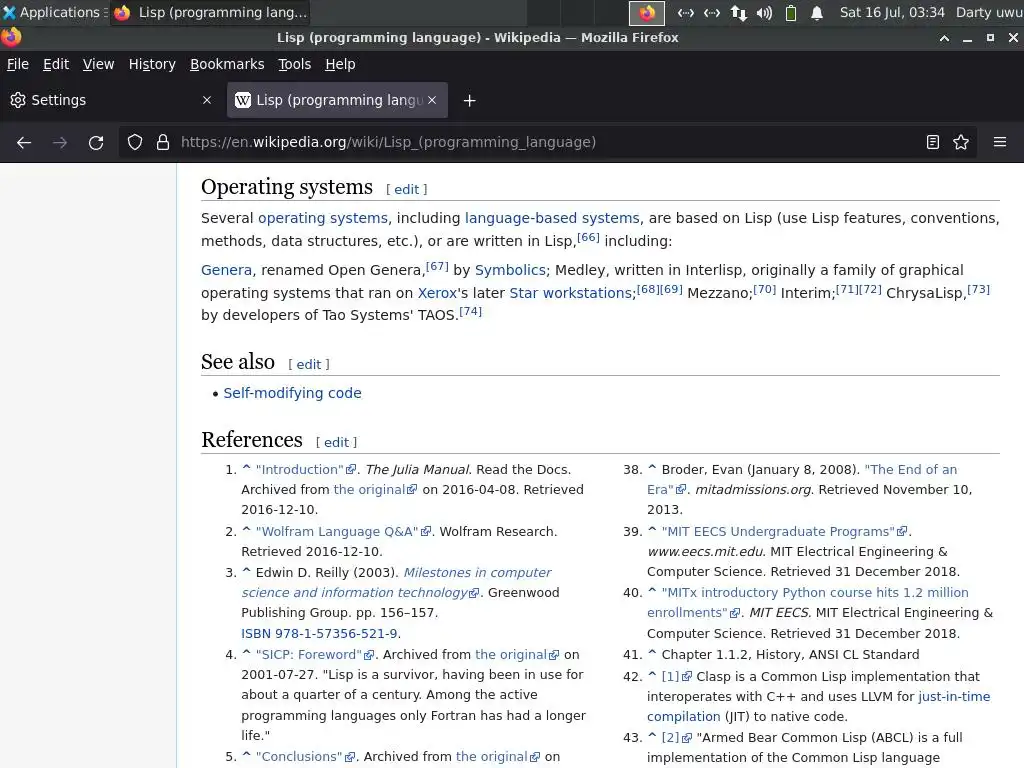Close the Settings tab
1024x768 pixels.
click(207, 100)
